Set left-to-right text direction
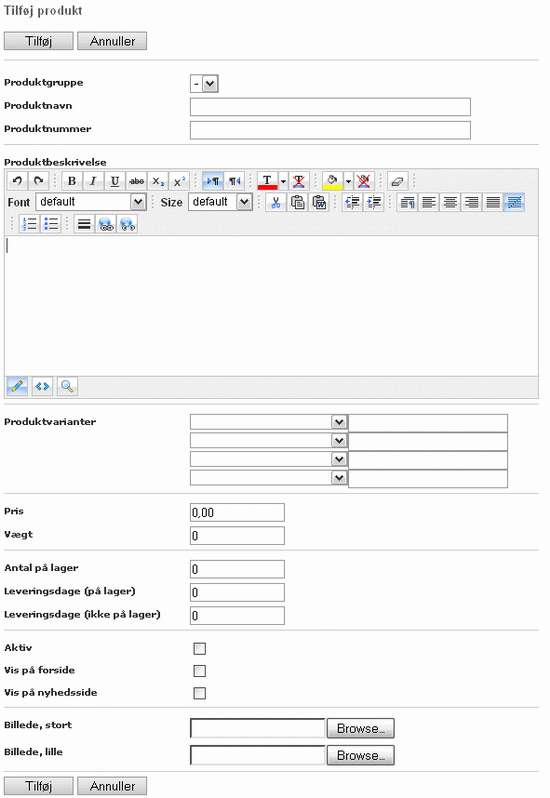 [213, 181]
